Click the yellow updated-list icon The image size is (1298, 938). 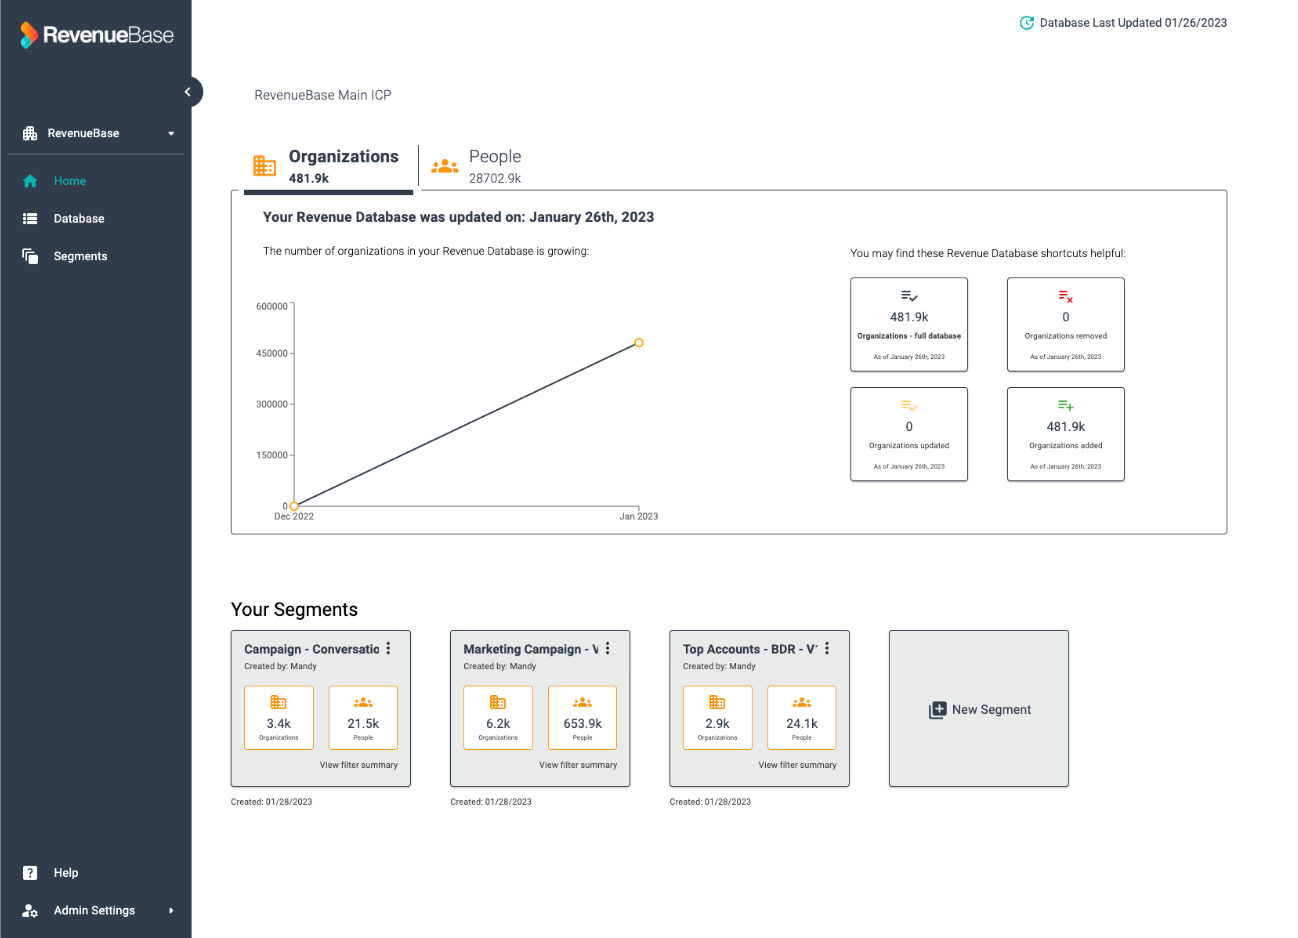[x=909, y=406]
